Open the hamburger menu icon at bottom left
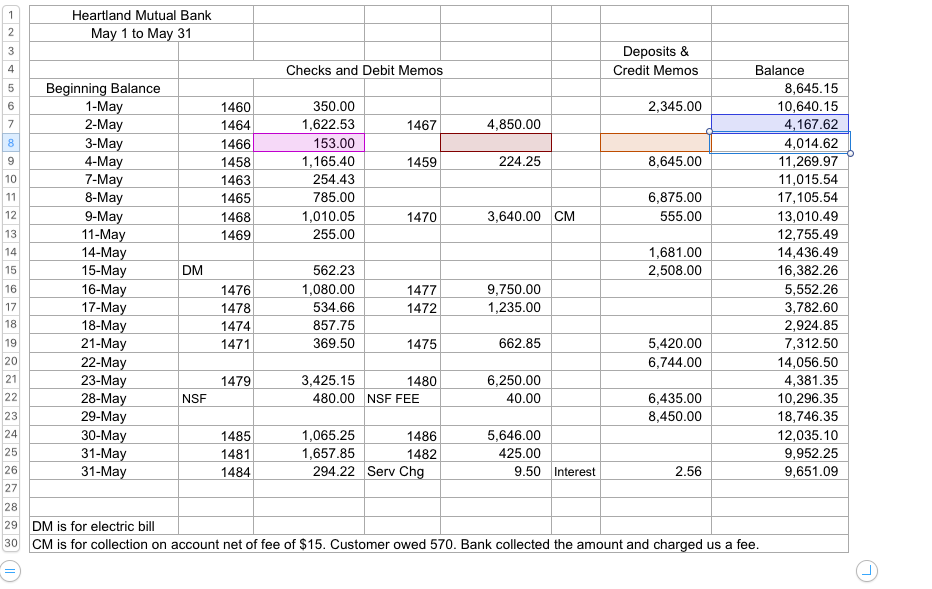932x589 pixels. (x=9, y=570)
